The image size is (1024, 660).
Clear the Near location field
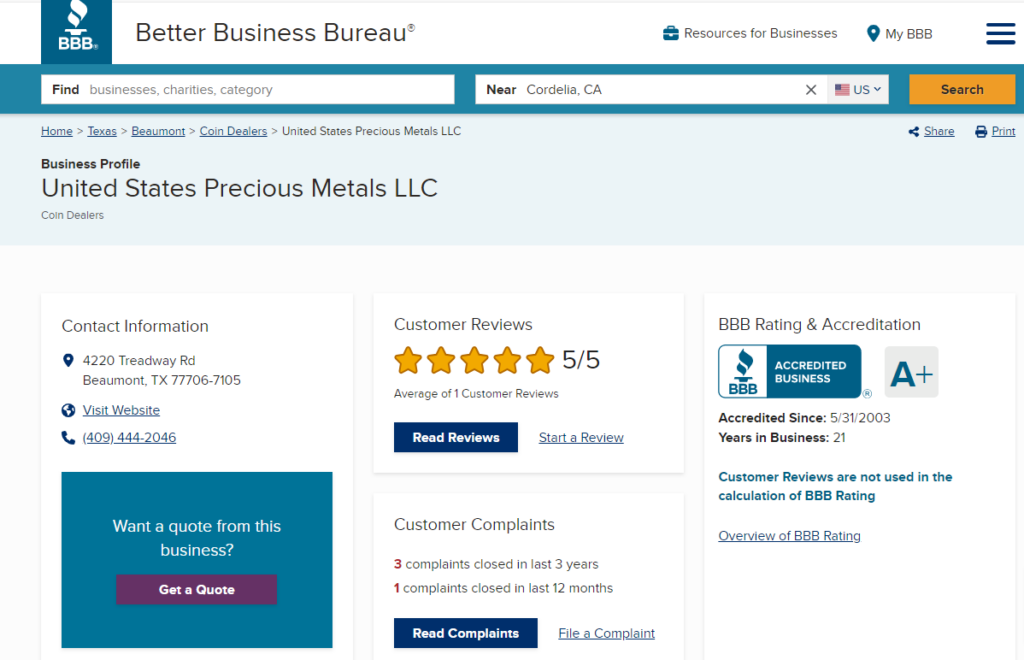(x=810, y=89)
